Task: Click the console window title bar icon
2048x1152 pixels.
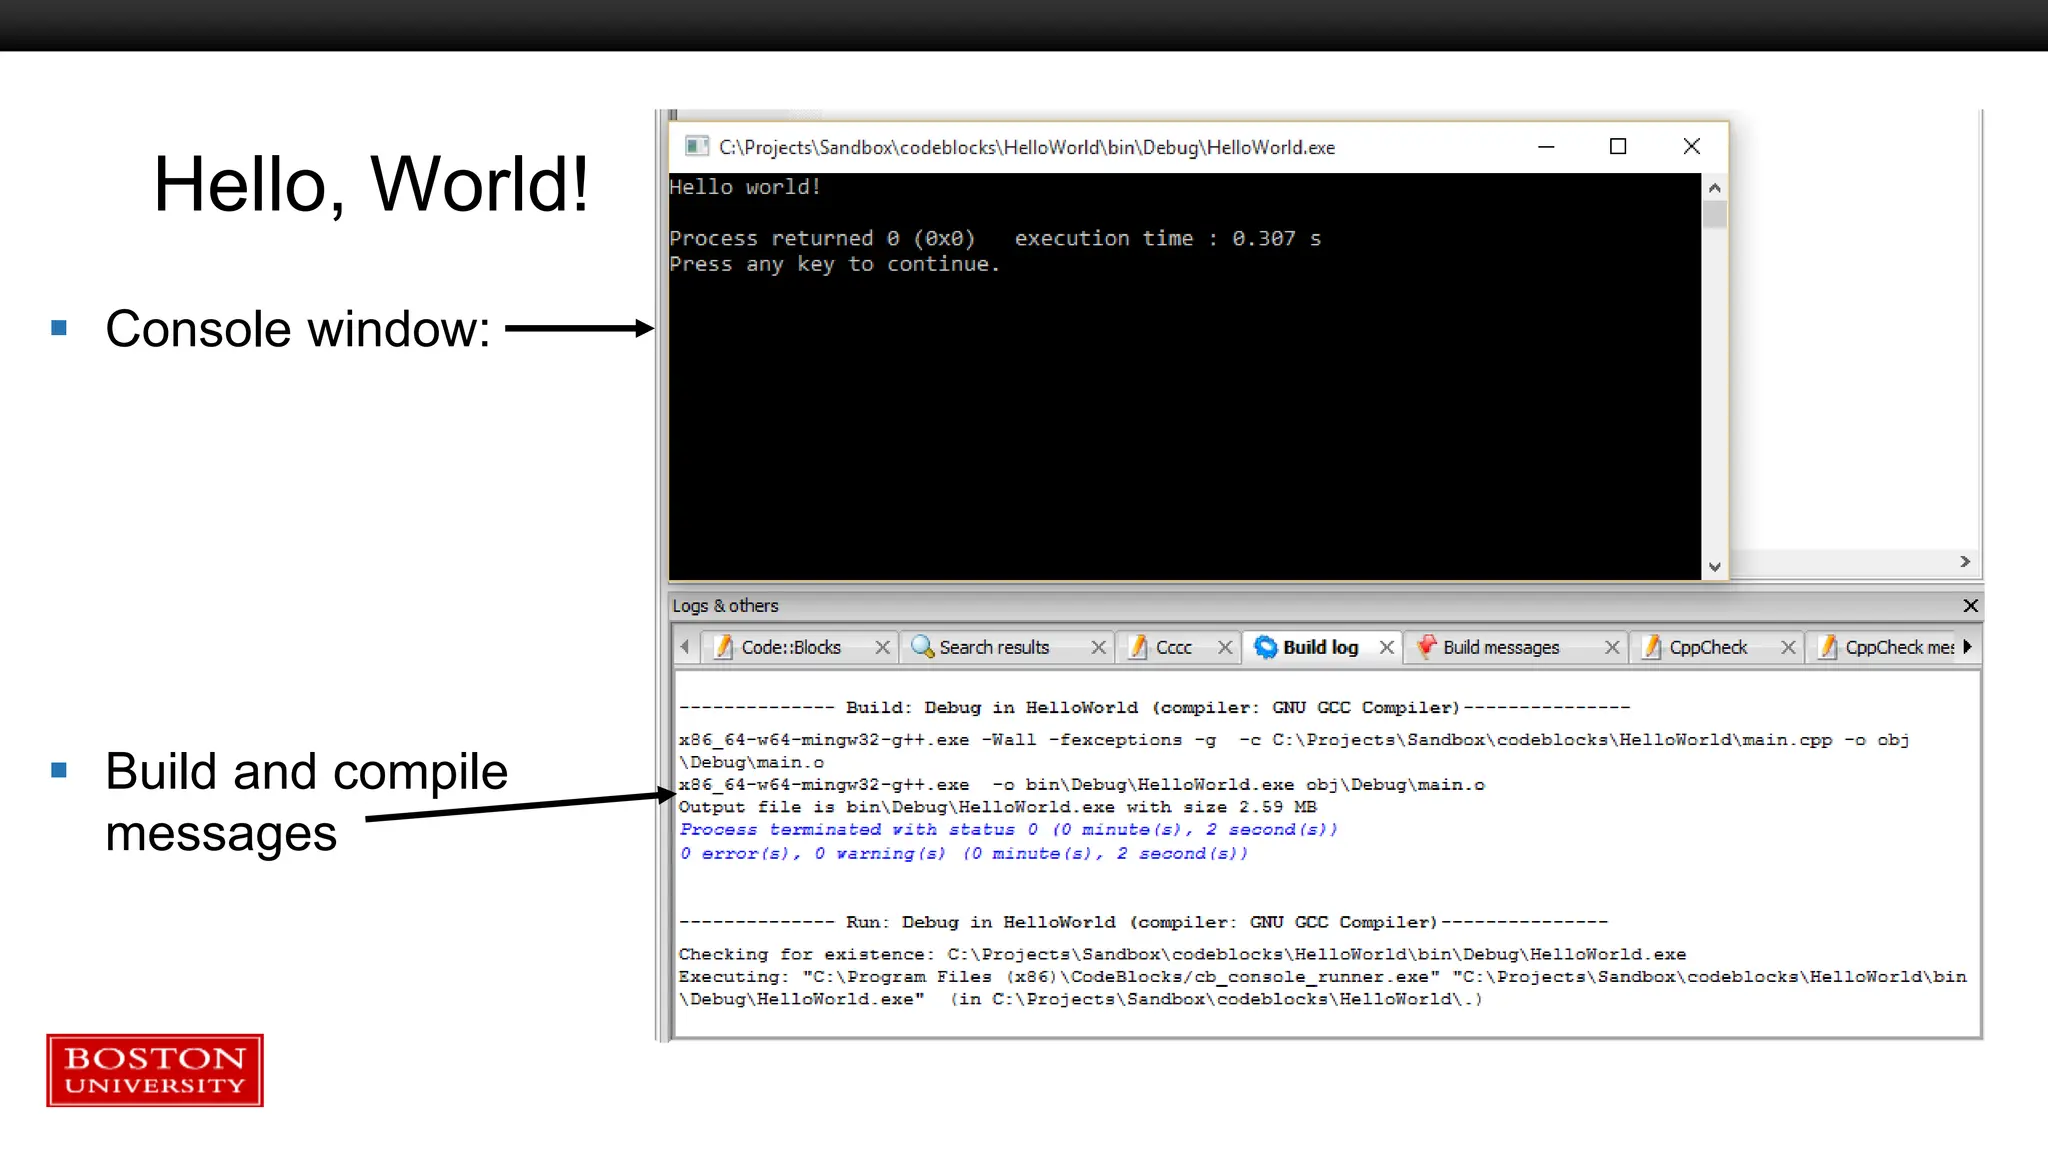Action: coord(696,147)
